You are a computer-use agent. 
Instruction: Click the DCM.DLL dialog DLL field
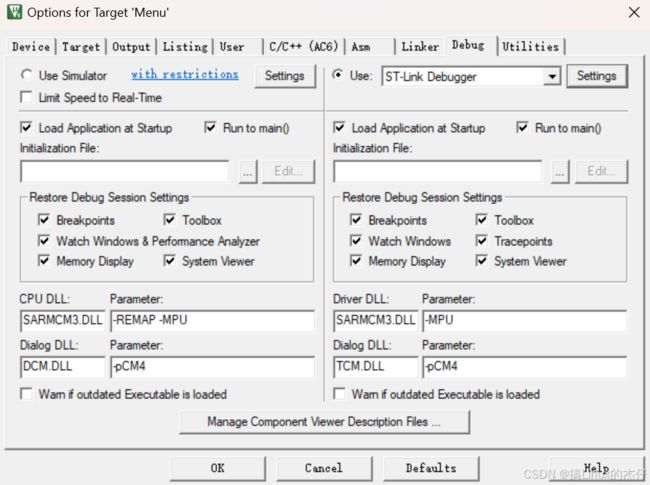pyautogui.click(x=62, y=367)
